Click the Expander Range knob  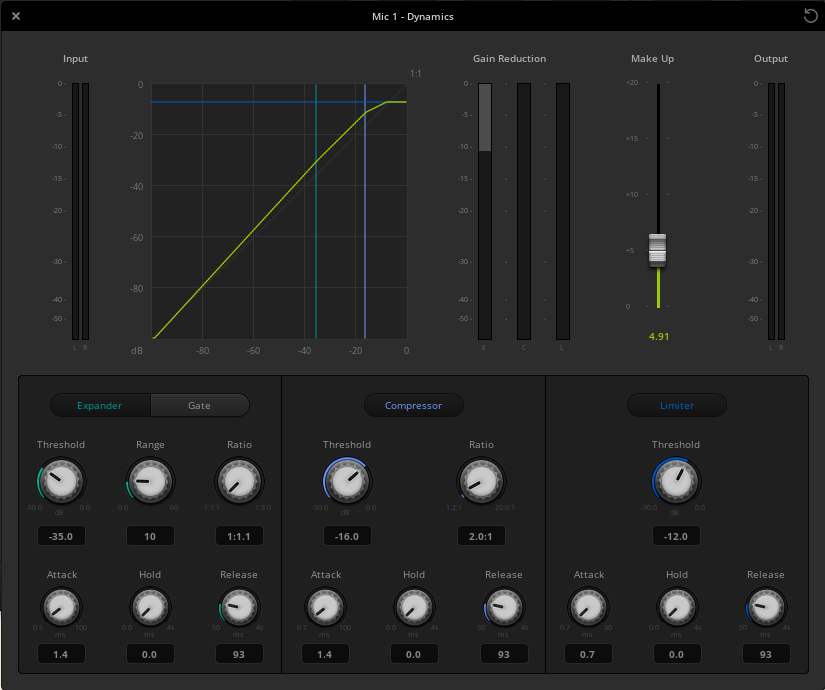(x=150, y=481)
